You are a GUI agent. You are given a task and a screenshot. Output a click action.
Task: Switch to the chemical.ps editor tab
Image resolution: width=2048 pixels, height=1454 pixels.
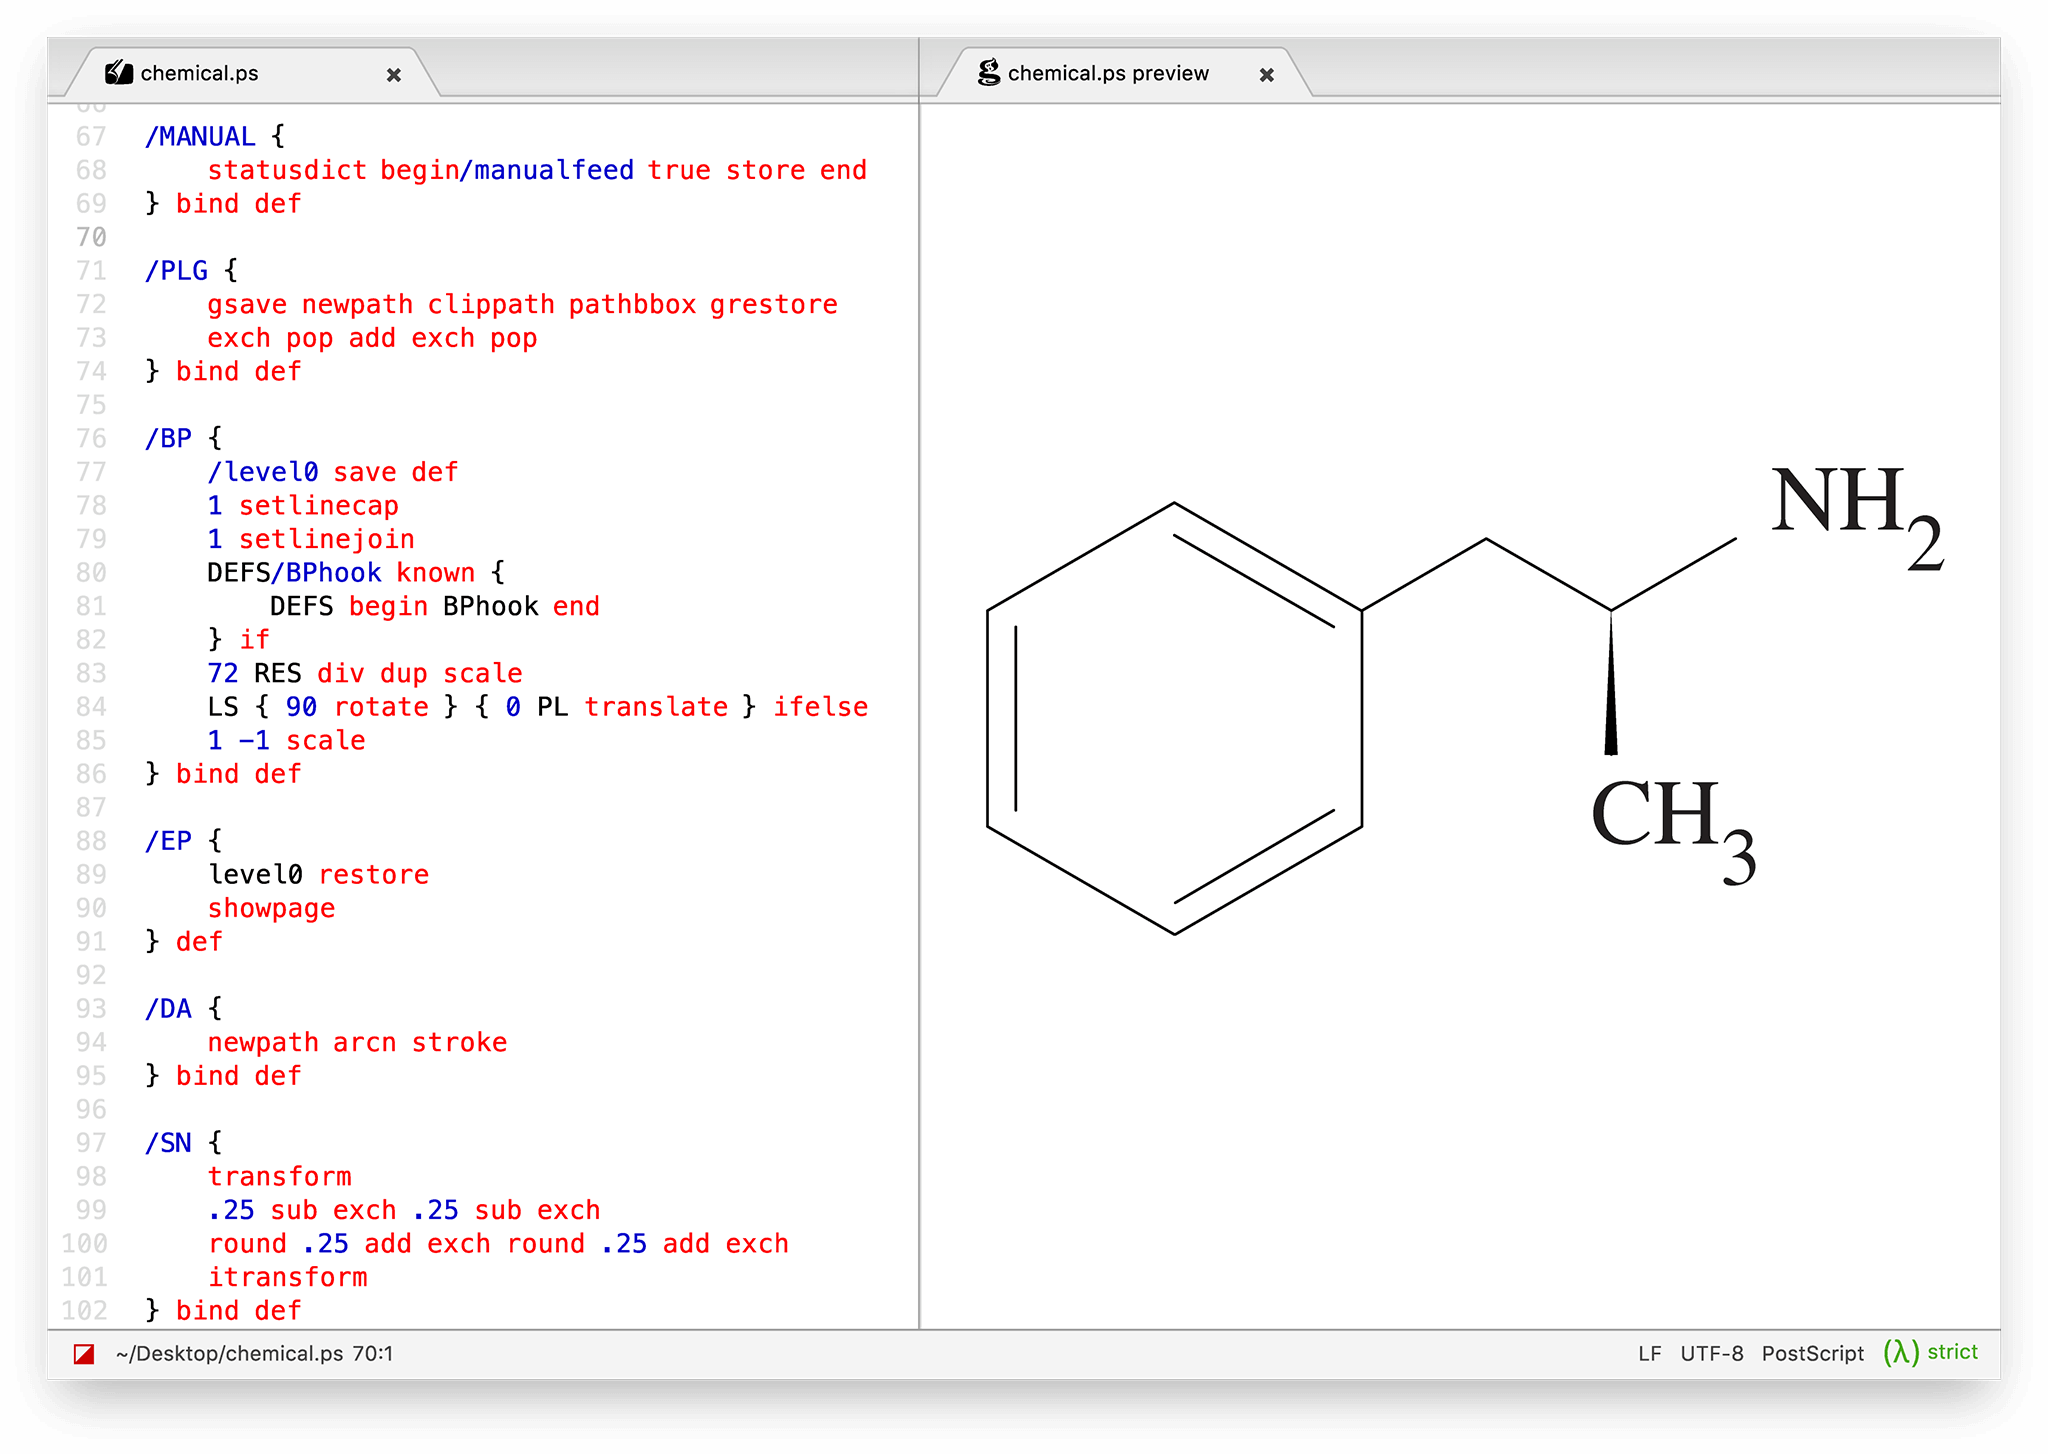tap(199, 73)
